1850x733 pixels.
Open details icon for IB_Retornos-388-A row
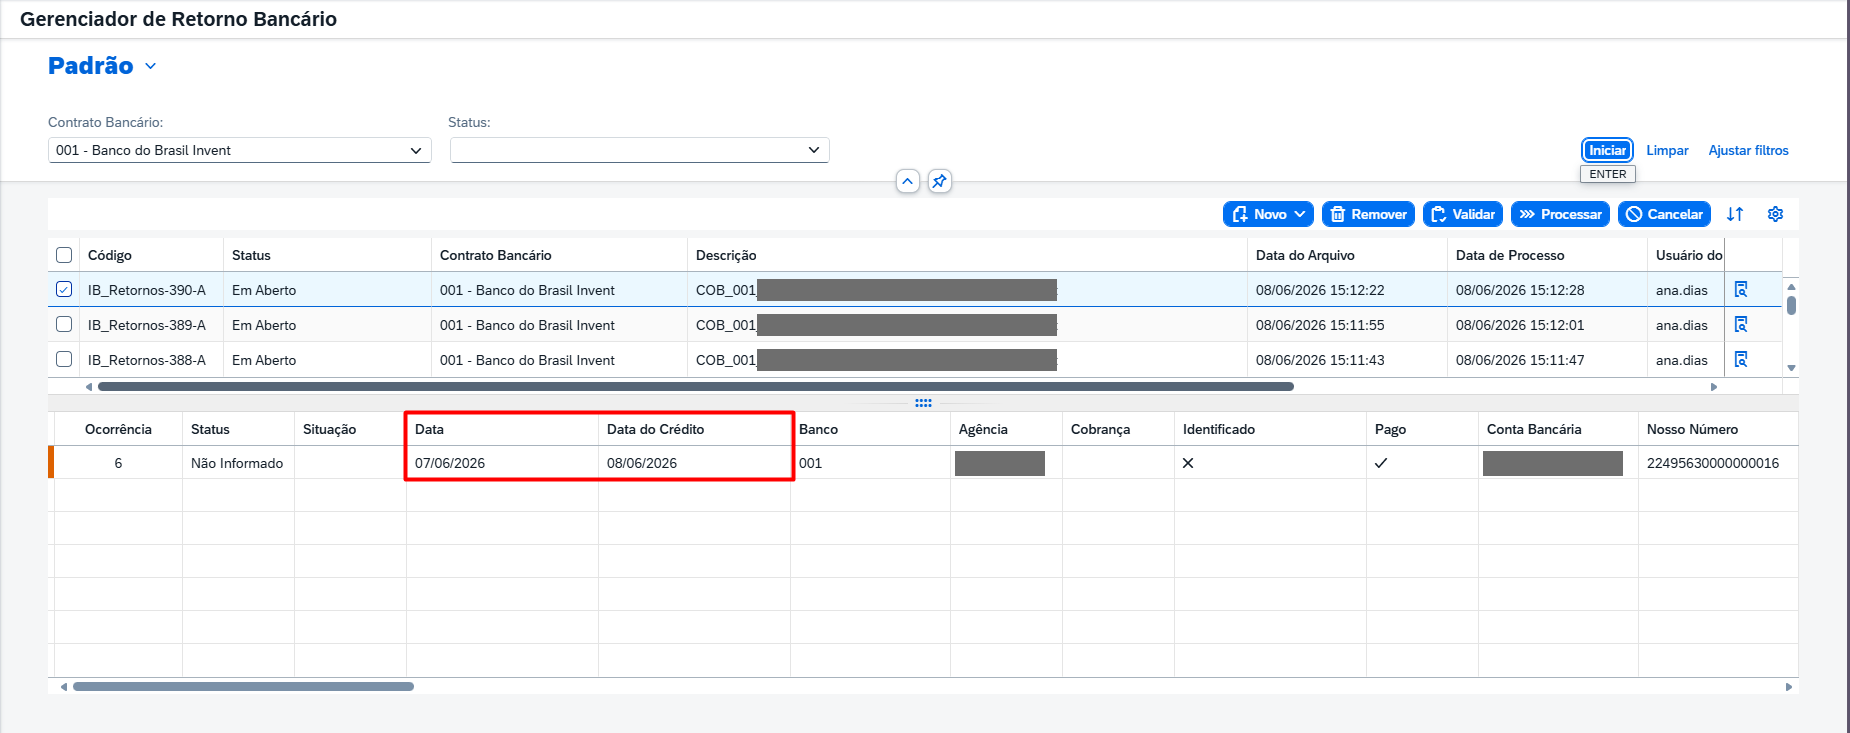1741,360
